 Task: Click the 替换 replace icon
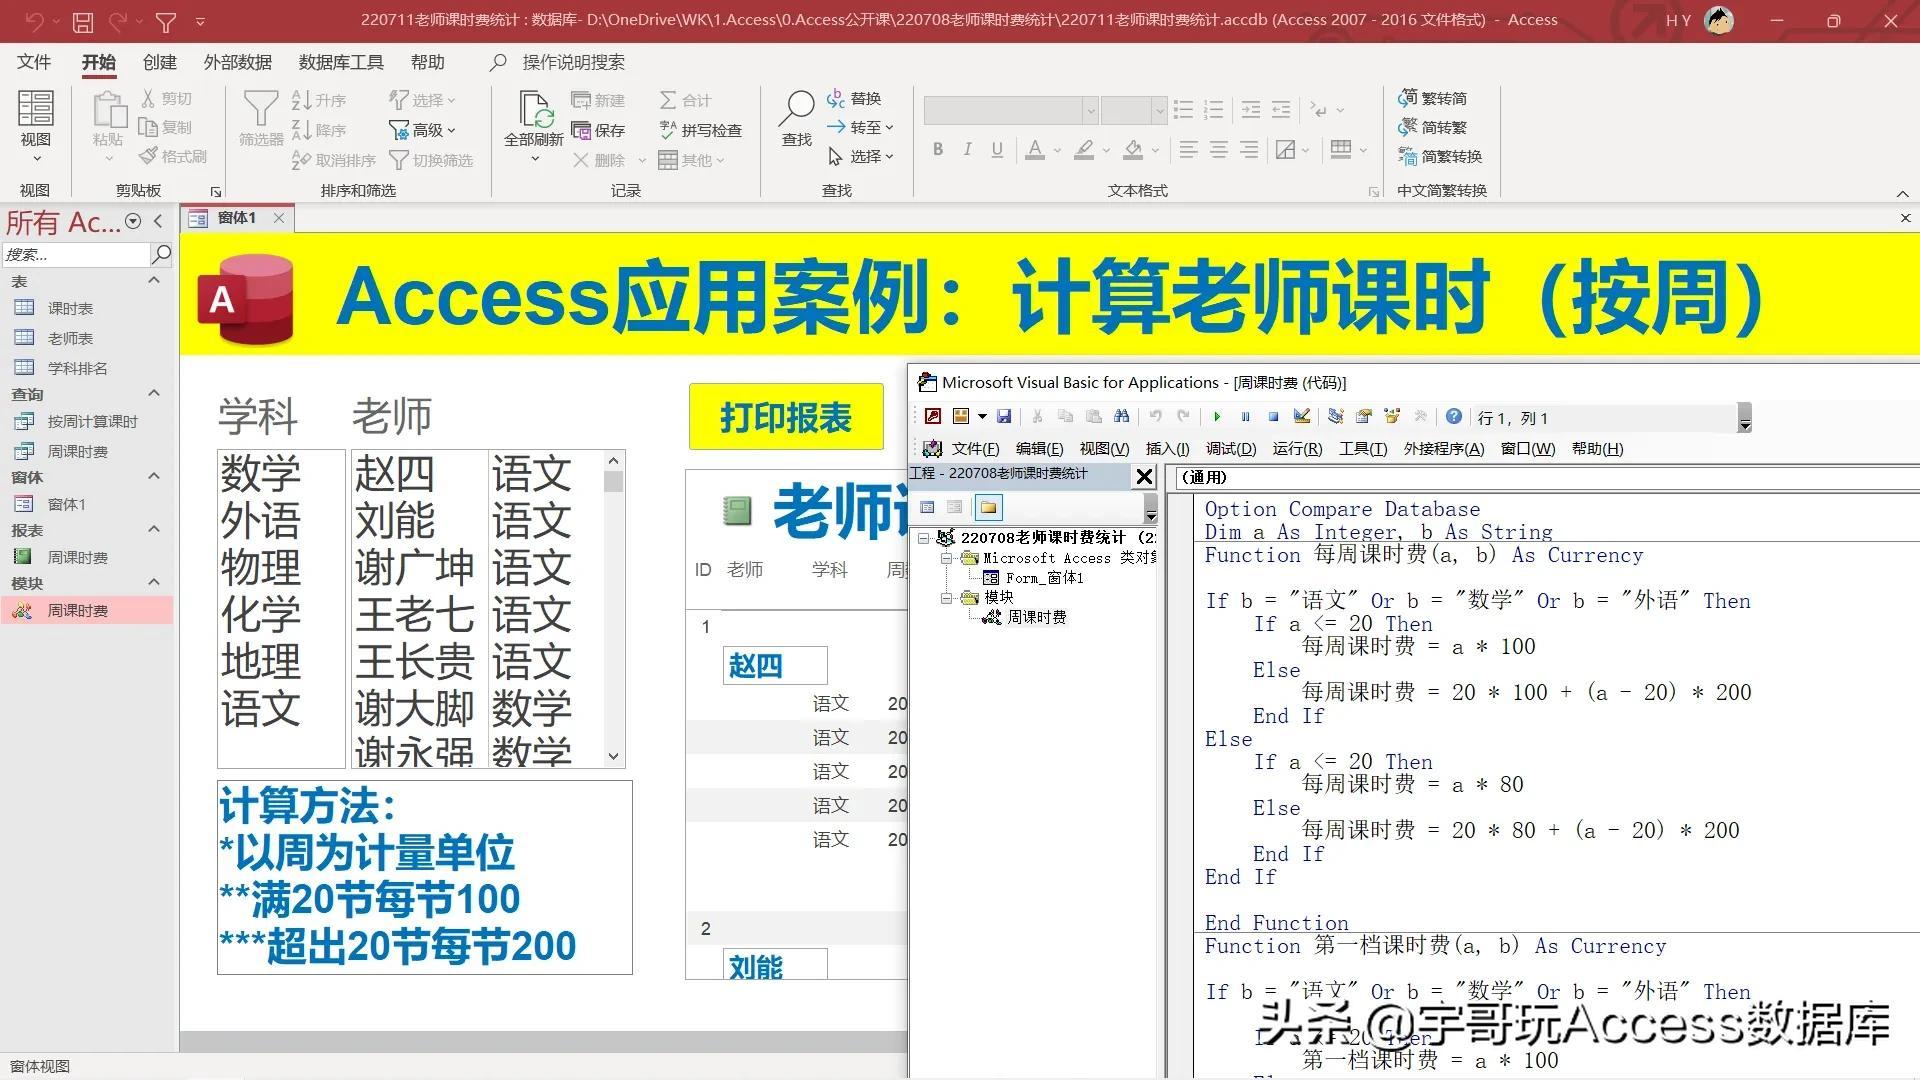point(853,97)
